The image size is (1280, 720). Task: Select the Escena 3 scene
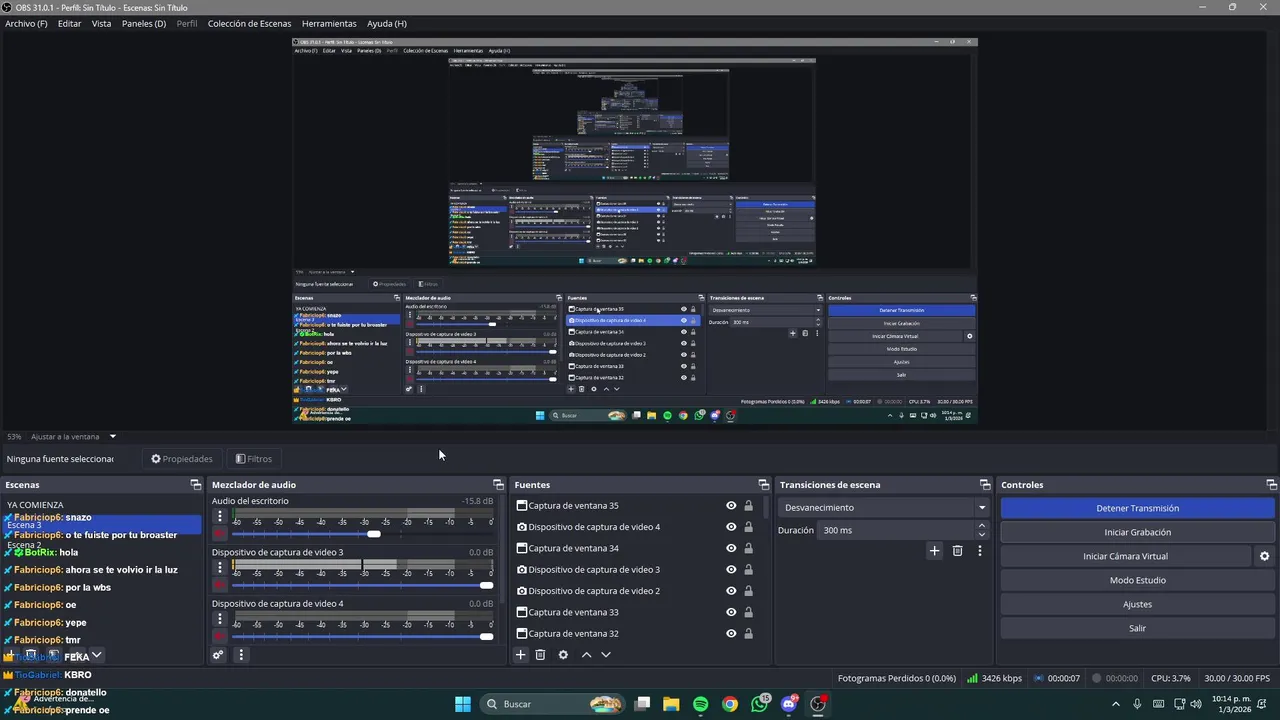pyautogui.click(x=102, y=524)
